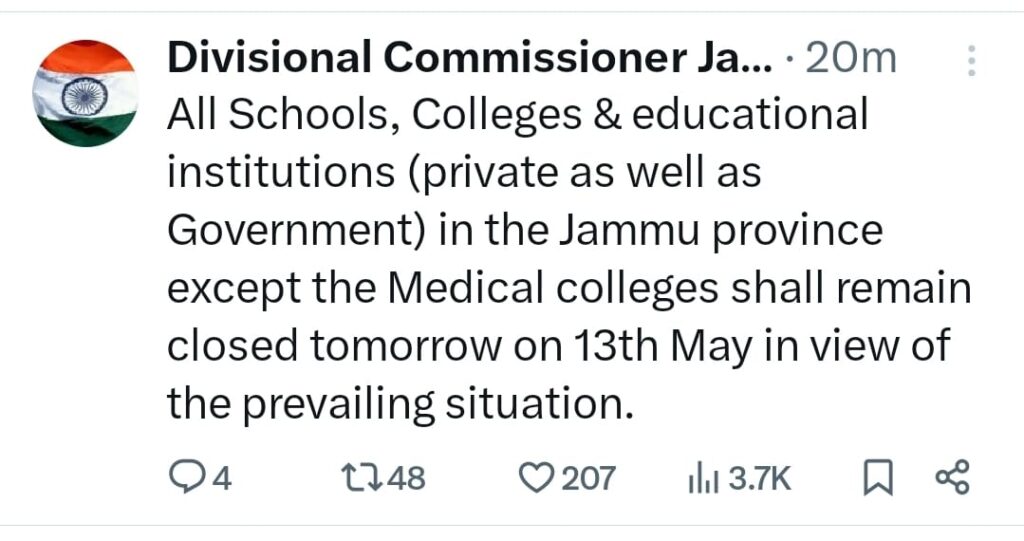Click the 20m timestamp
The image size is (1024, 541).
(852, 59)
